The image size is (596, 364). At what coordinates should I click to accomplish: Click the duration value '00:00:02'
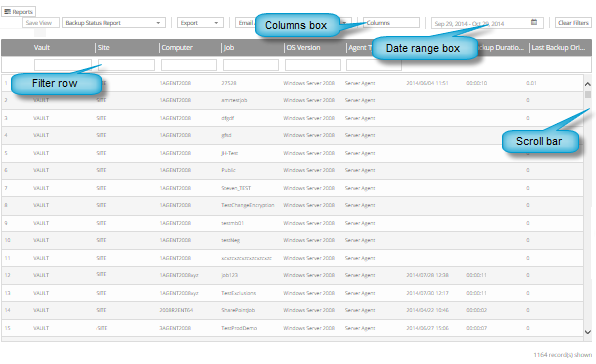(477, 310)
